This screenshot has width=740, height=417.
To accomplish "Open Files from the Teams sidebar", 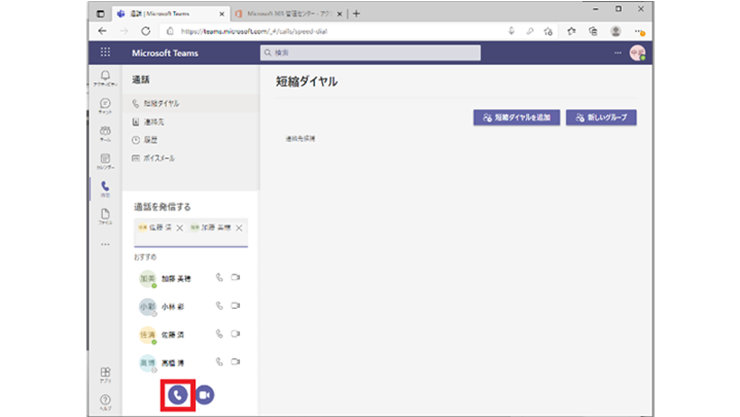I will coord(105,217).
